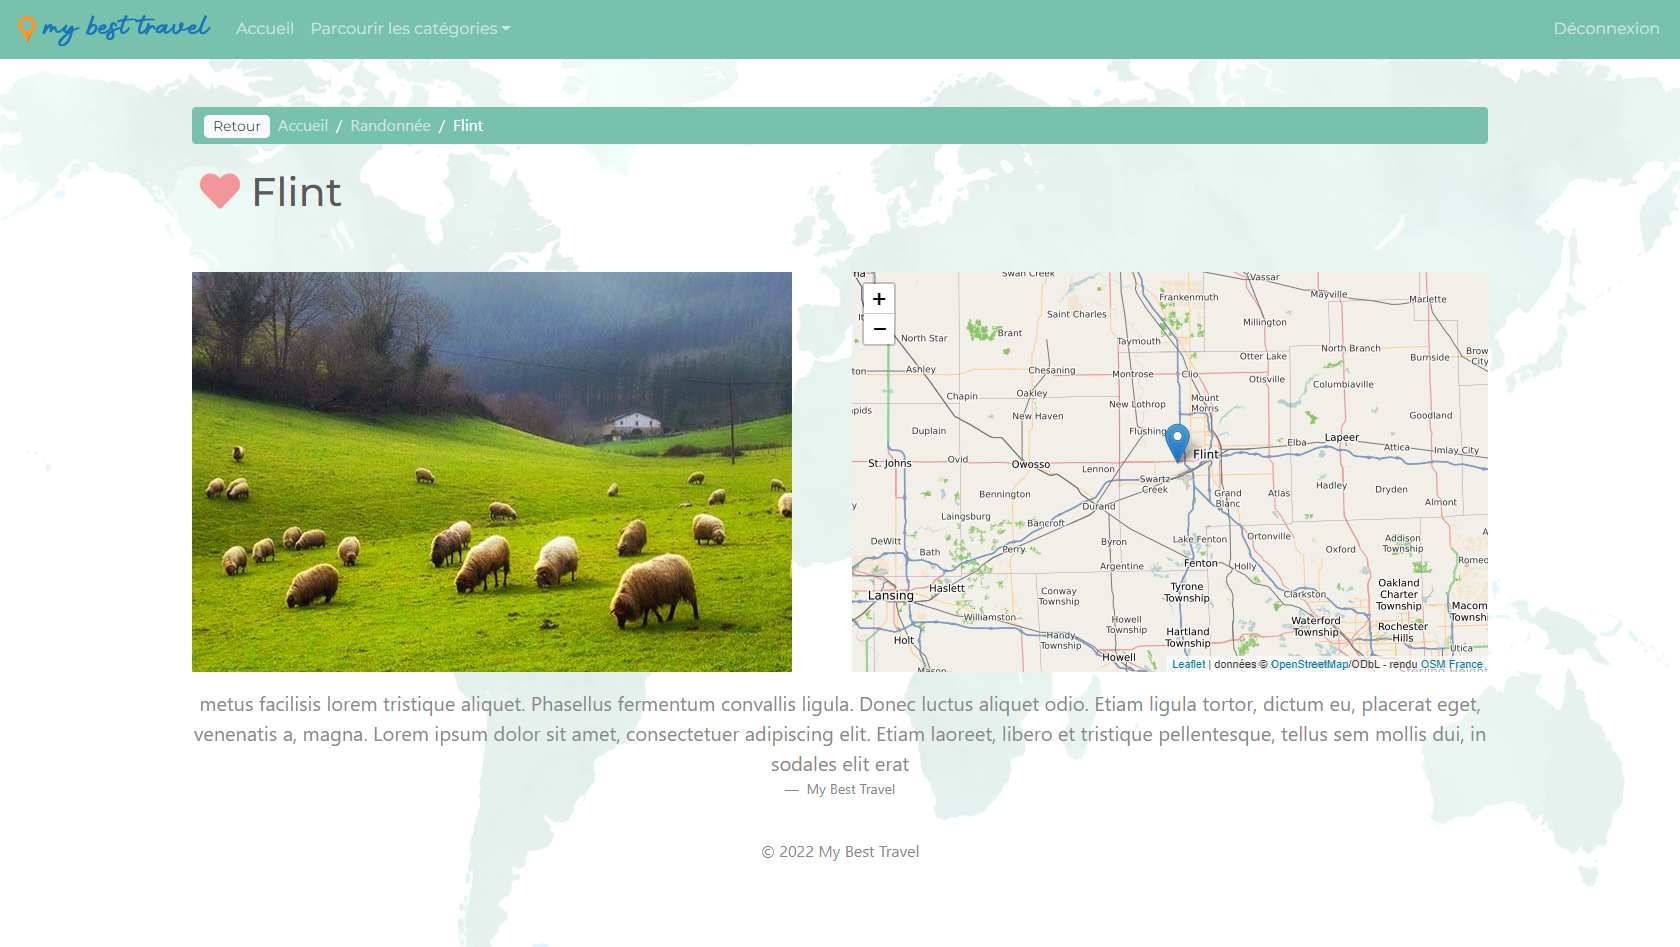Image resolution: width=1680 pixels, height=947 pixels.
Task: Click Déconnexion to log out
Action: (1606, 28)
